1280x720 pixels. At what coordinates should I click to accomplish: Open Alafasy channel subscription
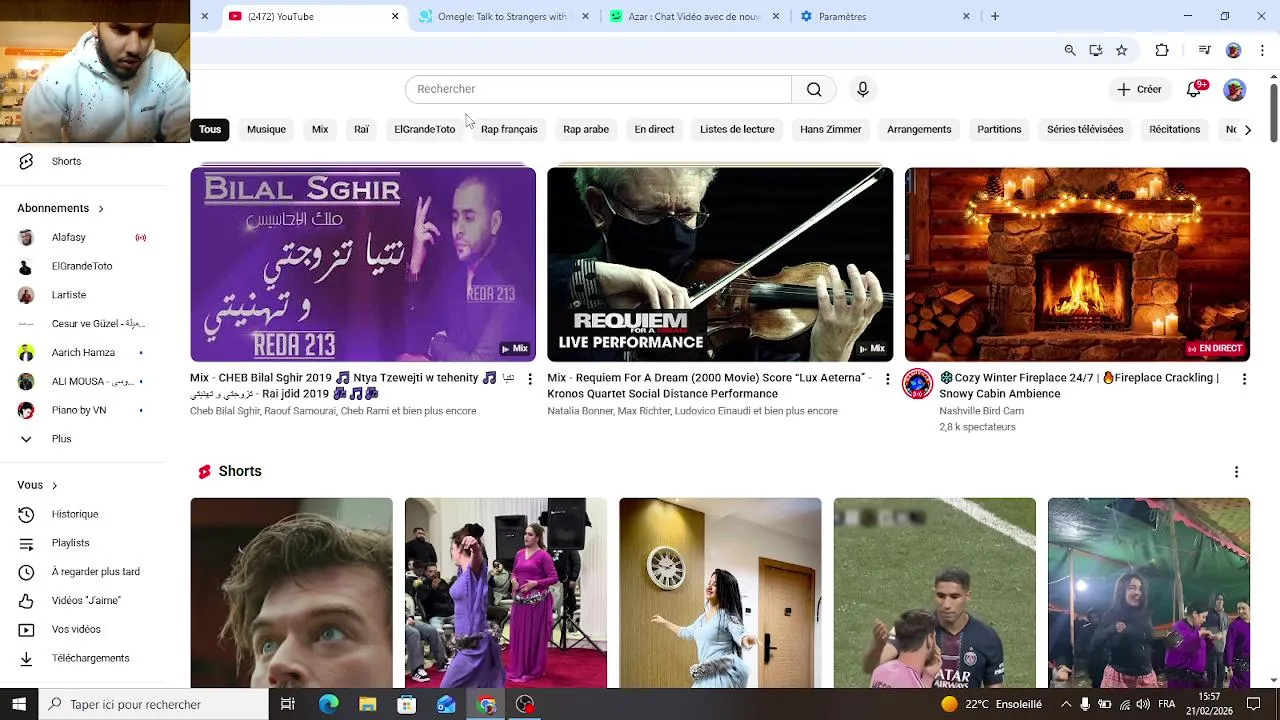82,237
